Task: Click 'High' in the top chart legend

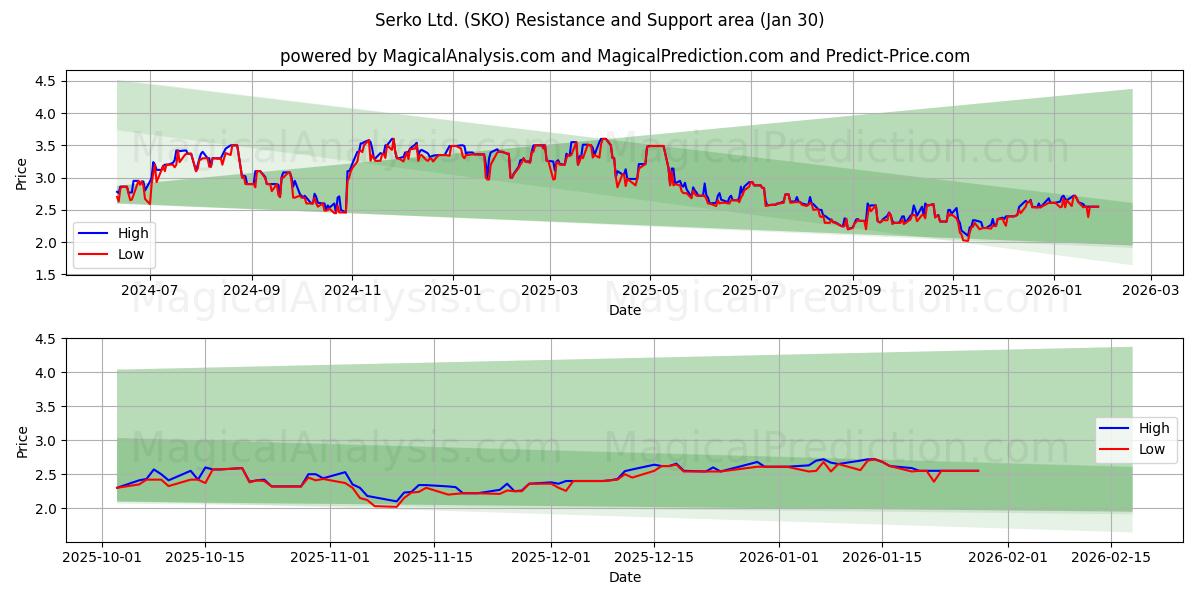Action: 132,233
